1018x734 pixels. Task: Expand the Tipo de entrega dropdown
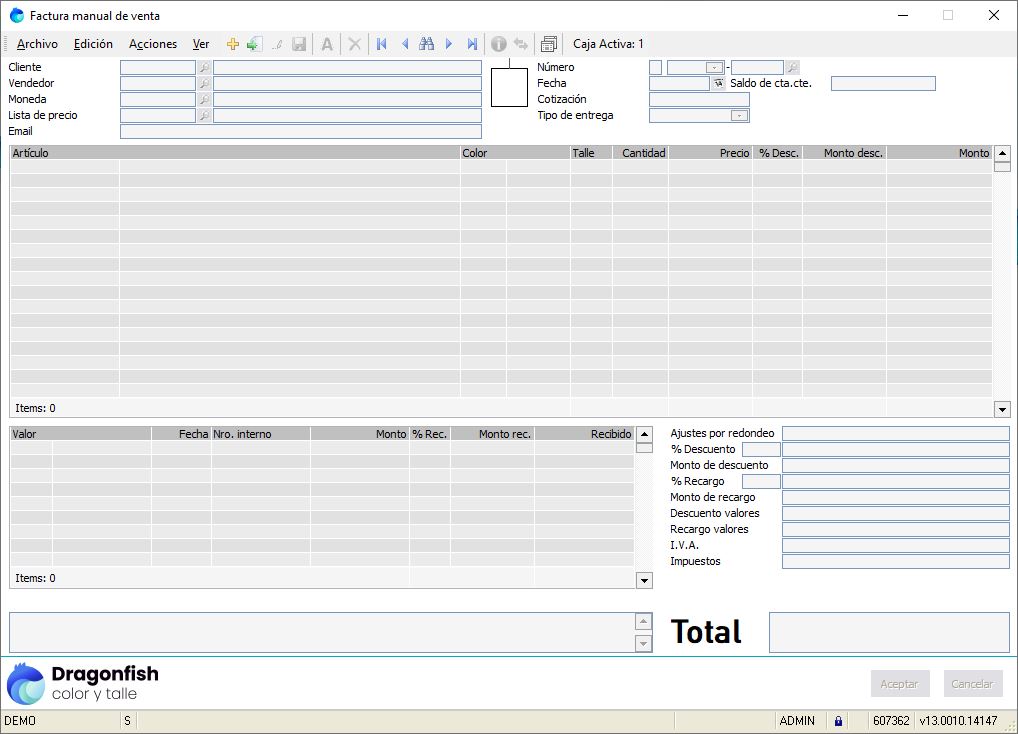pyautogui.click(x=739, y=116)
